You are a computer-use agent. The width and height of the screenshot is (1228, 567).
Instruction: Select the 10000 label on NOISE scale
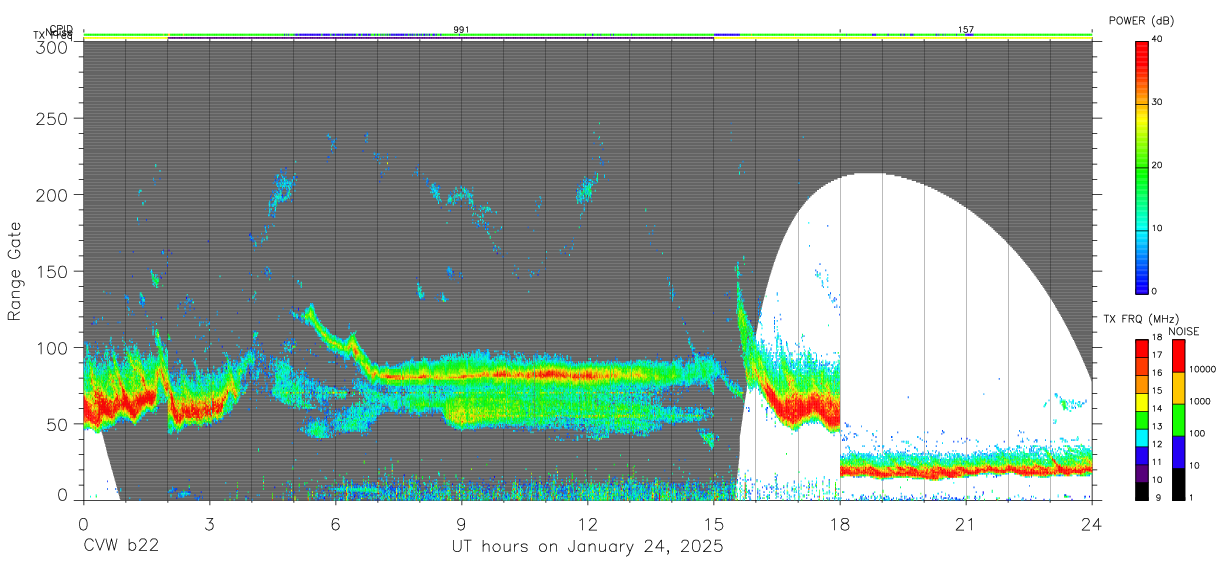click(x=1203, y=370)
